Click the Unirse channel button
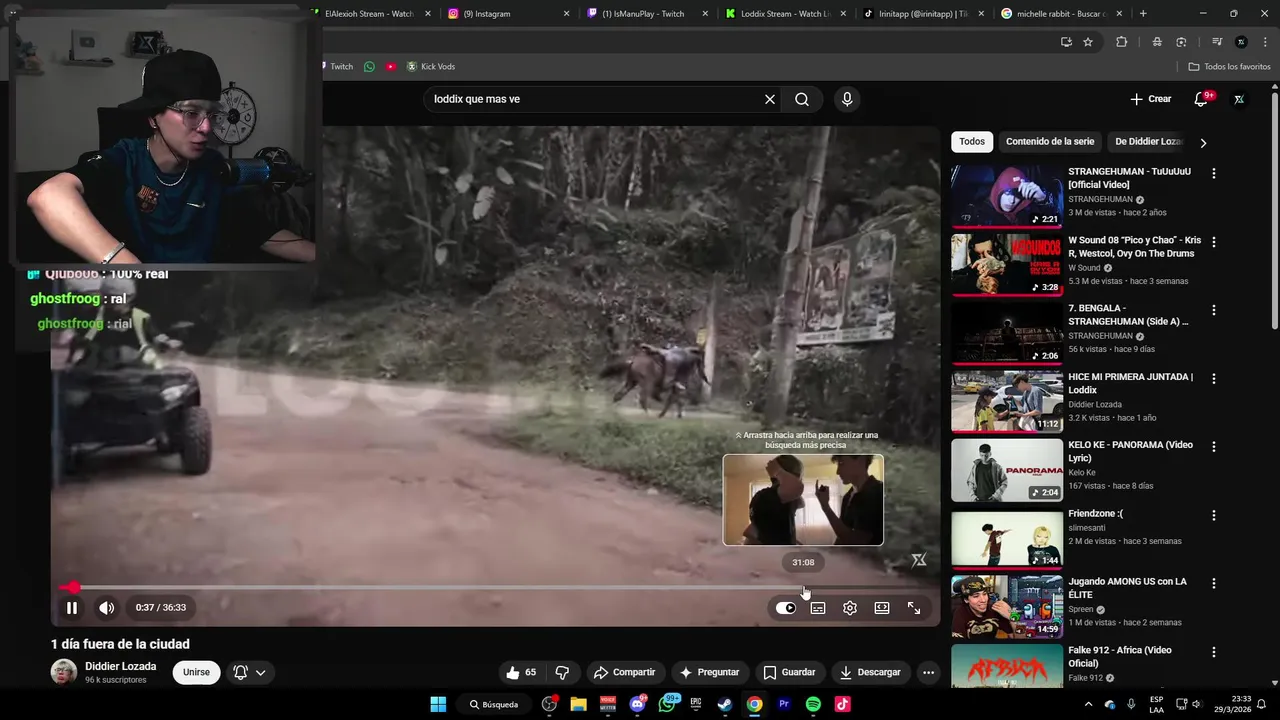 [x=196, y=672]
